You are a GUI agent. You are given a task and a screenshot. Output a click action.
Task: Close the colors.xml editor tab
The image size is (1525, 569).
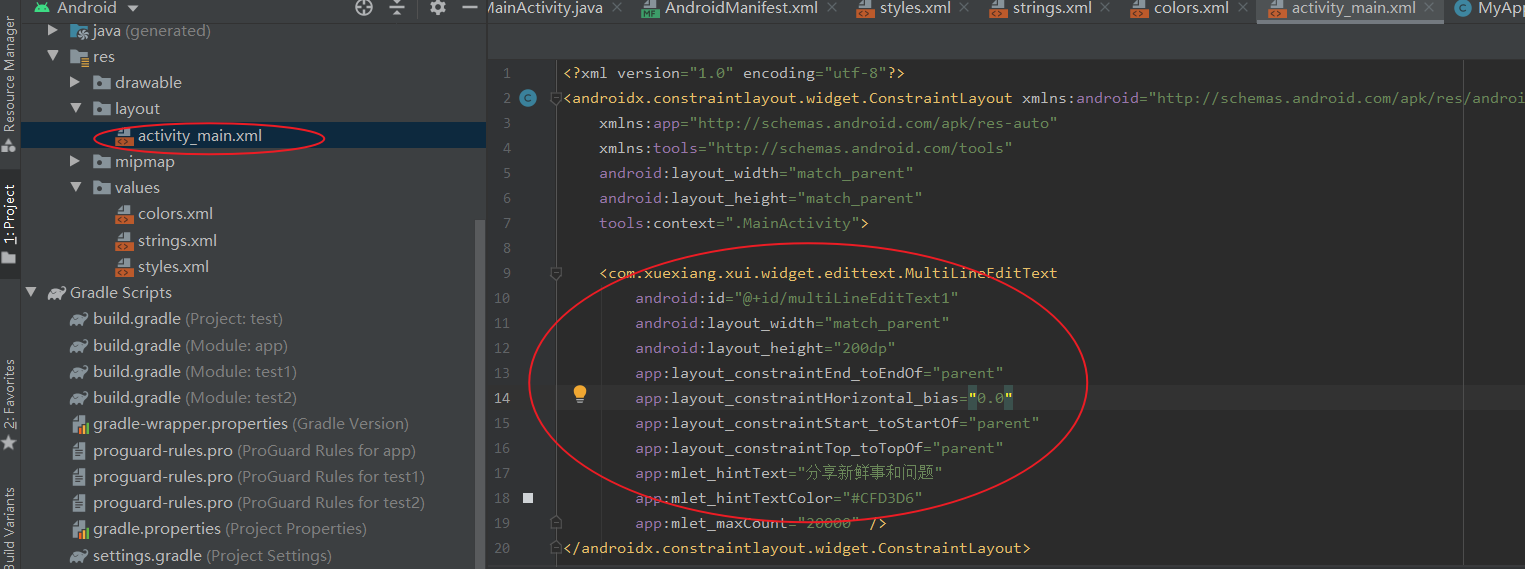[x=1243, y=8]
